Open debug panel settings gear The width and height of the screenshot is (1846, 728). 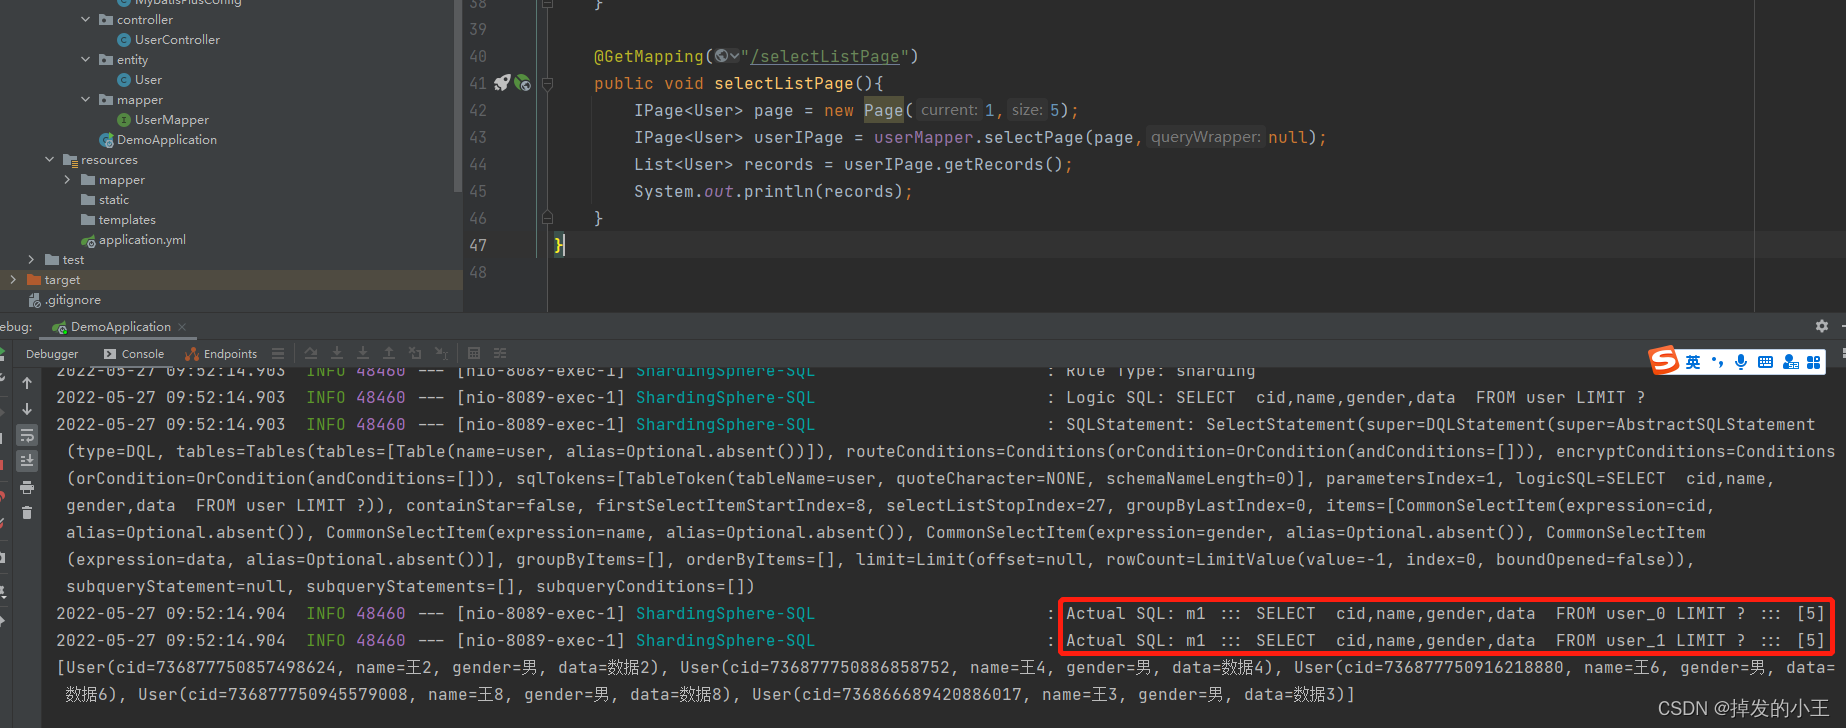tap(1822, 326)
